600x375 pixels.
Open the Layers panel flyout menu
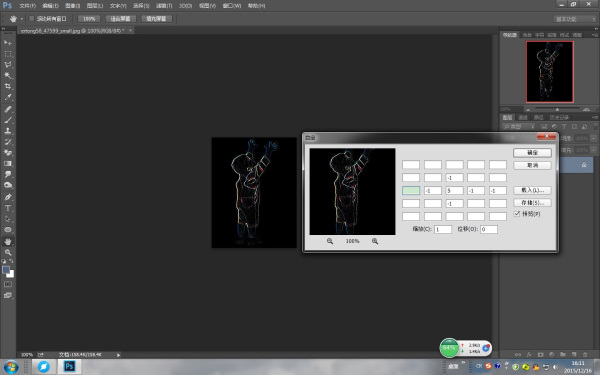[595, 117]
